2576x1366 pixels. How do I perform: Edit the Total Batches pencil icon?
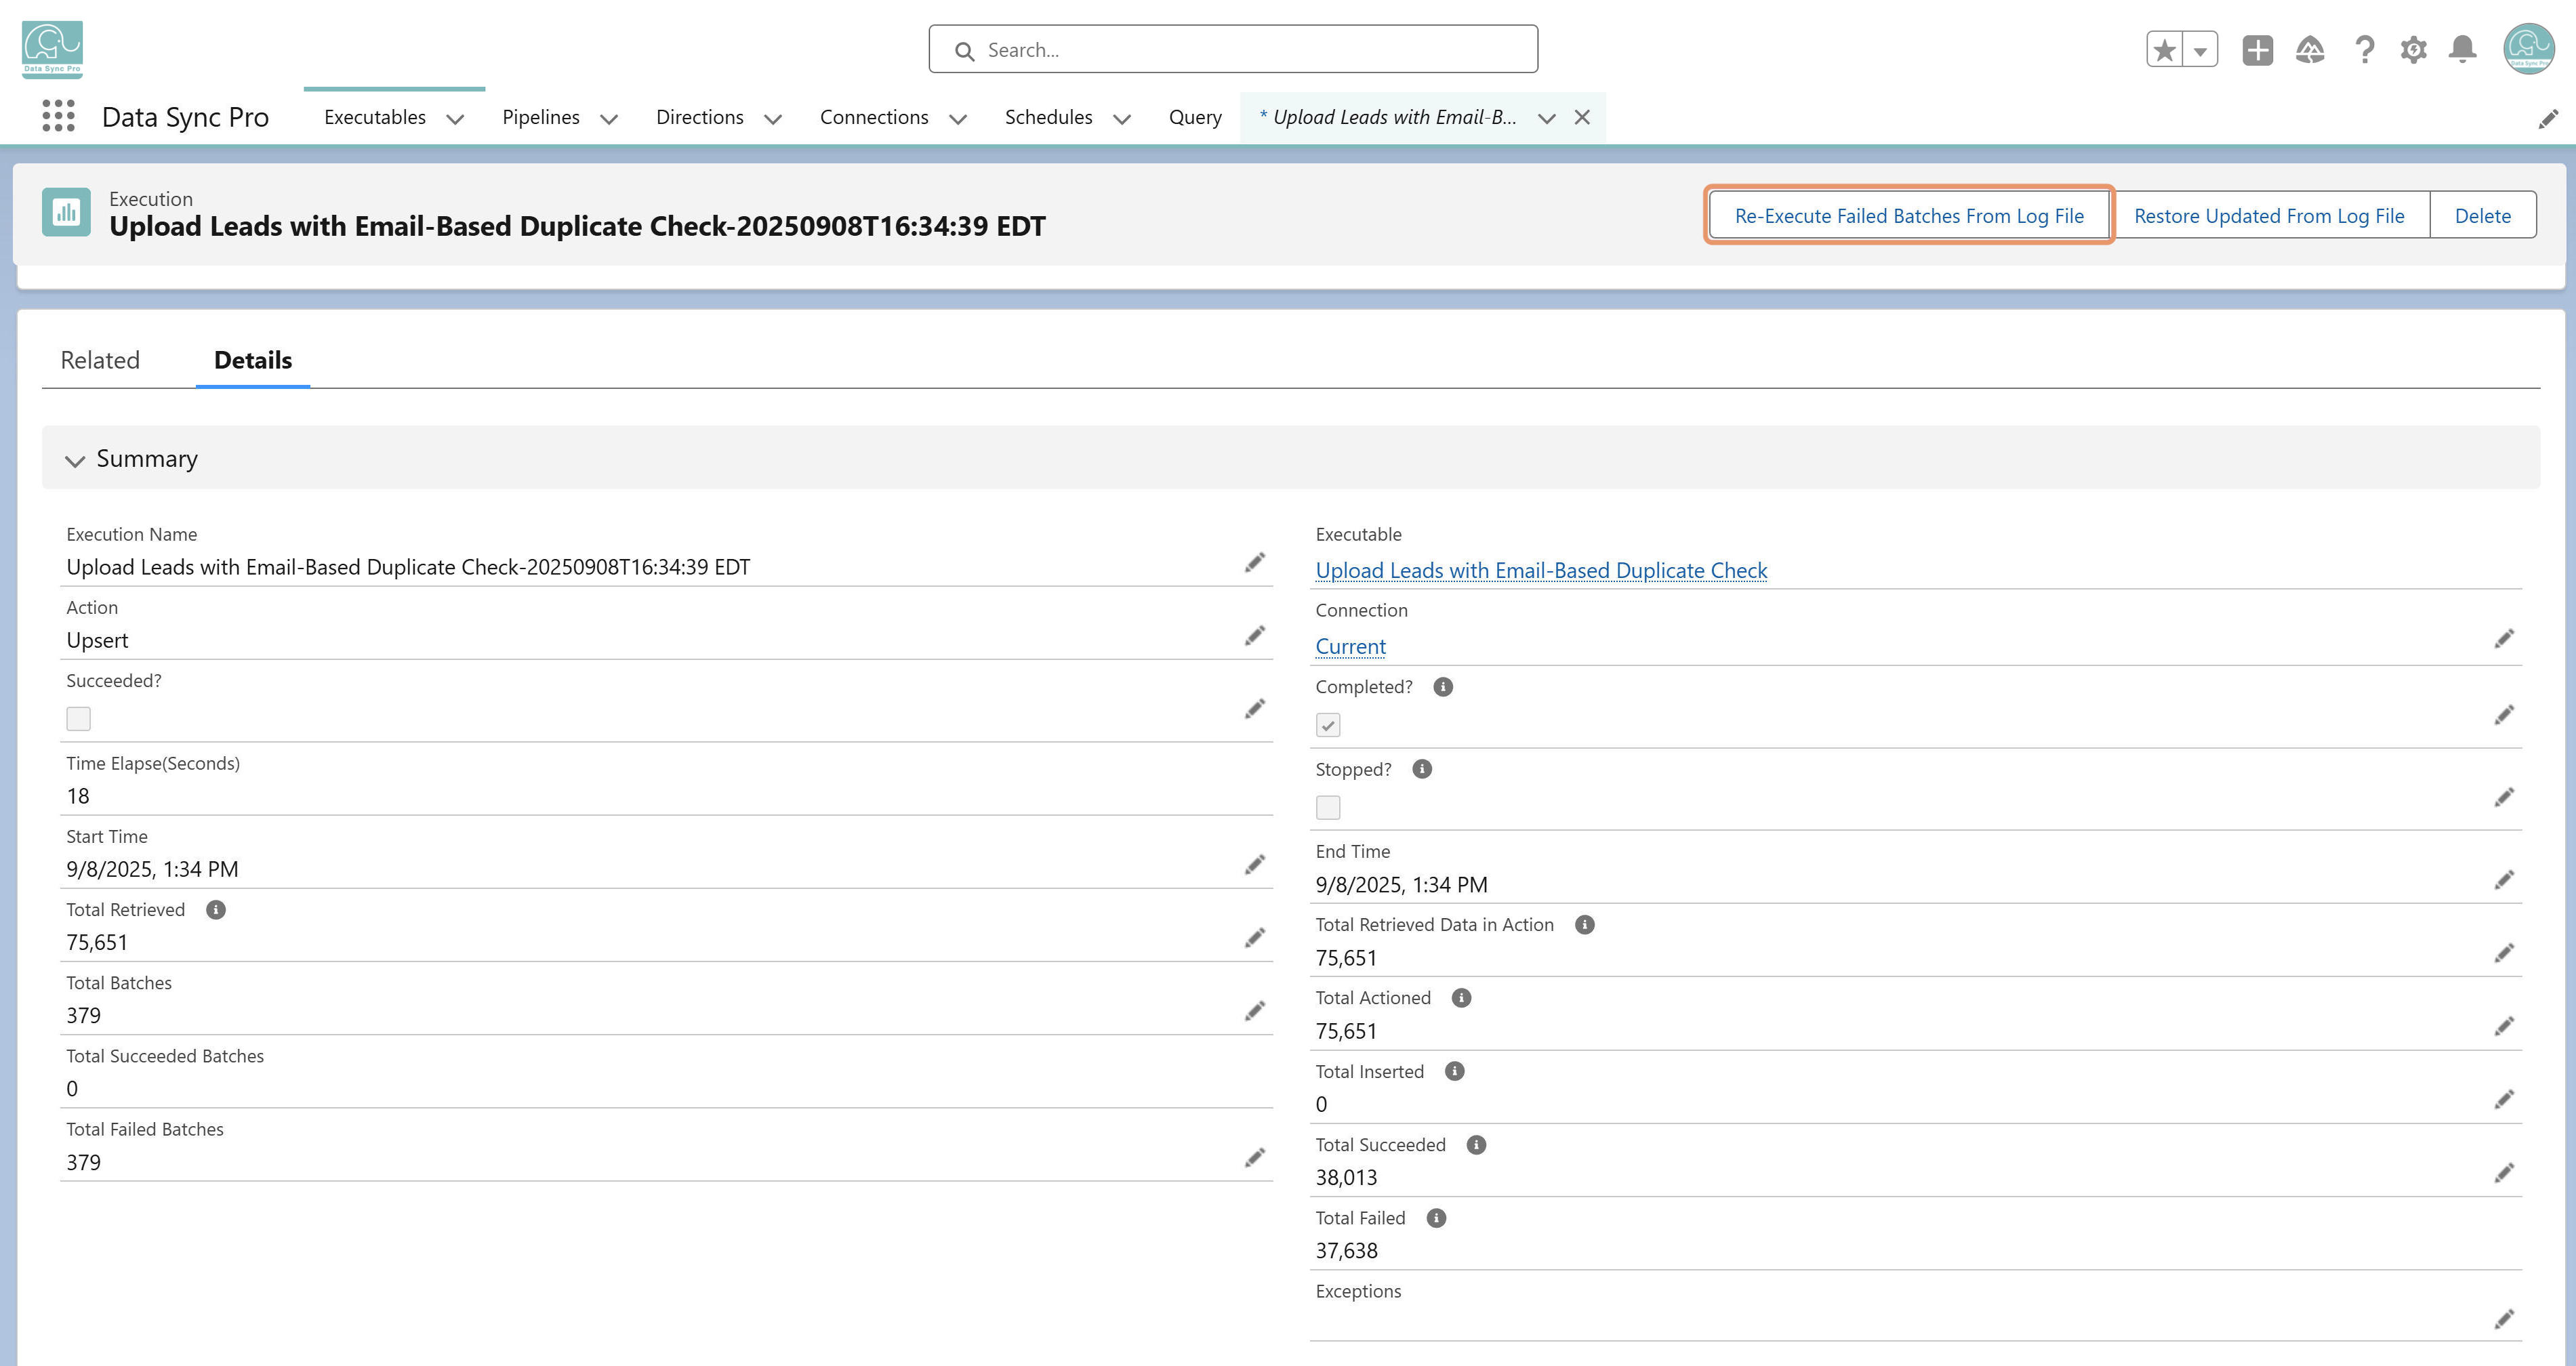pyautogui.click(x=1255, y=1011)
